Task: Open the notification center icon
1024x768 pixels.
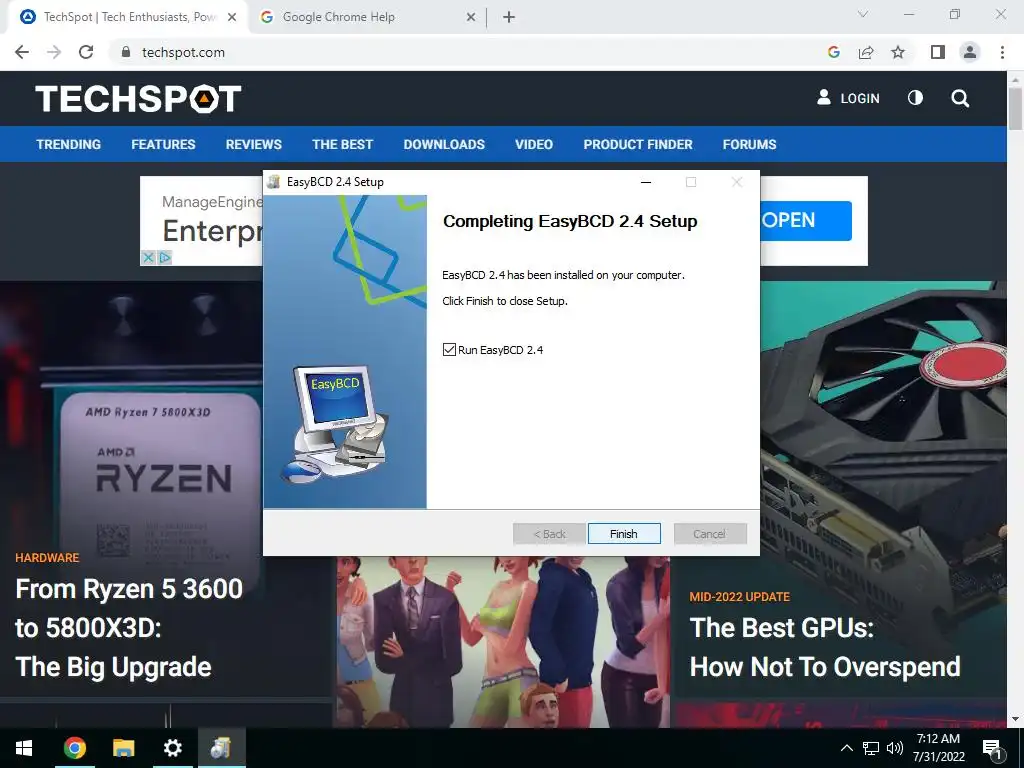Action: (x=993, y=748)
